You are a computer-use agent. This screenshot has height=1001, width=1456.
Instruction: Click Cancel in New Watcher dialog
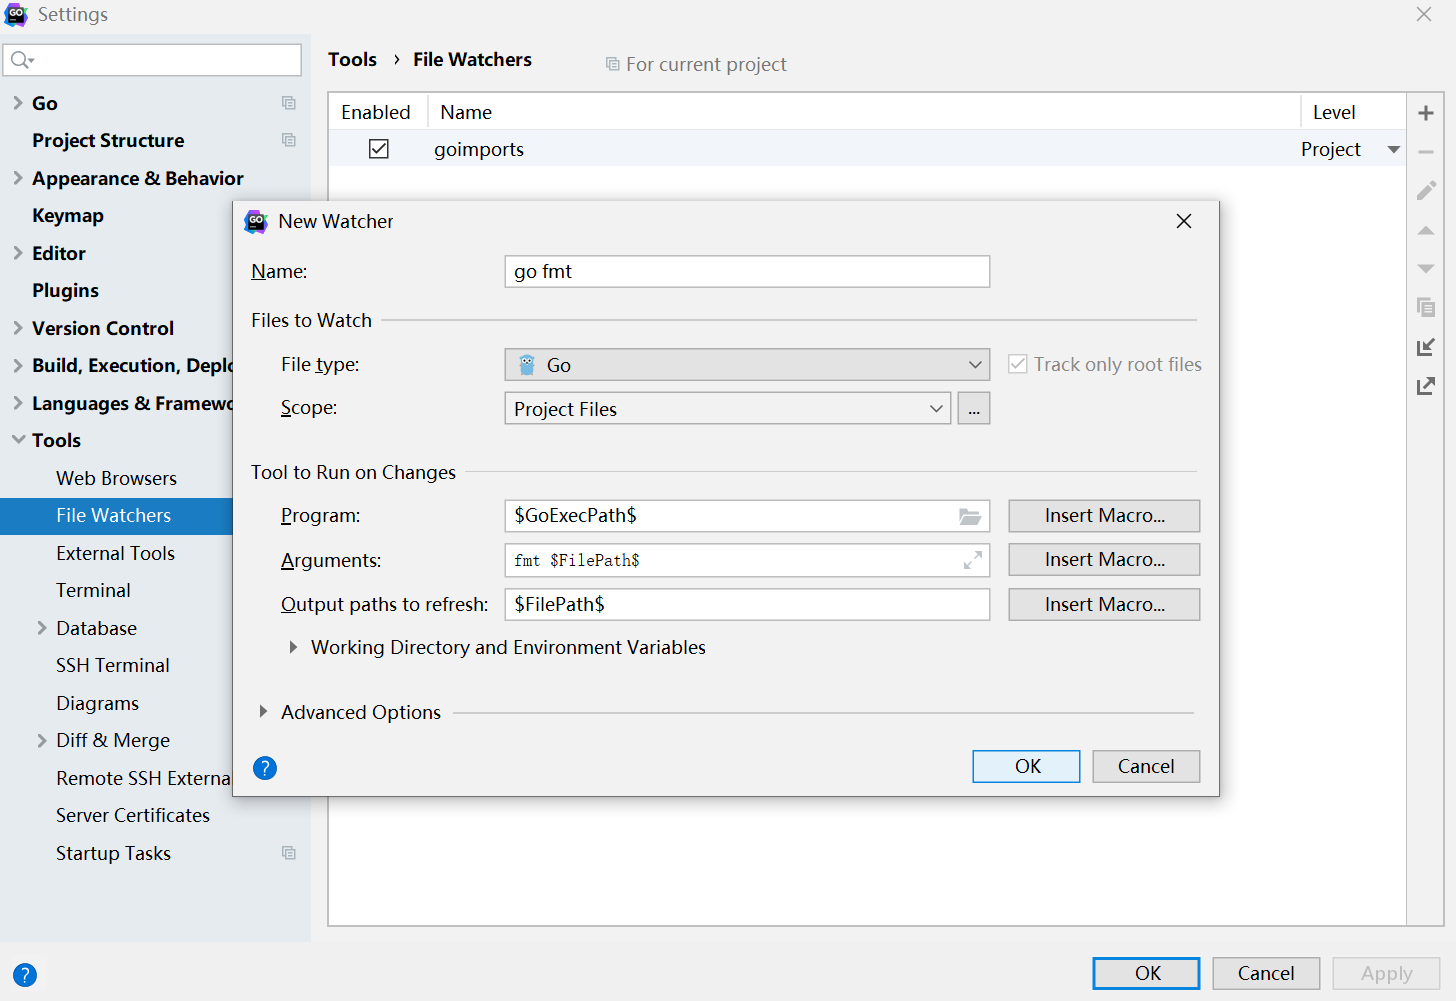1146,766
